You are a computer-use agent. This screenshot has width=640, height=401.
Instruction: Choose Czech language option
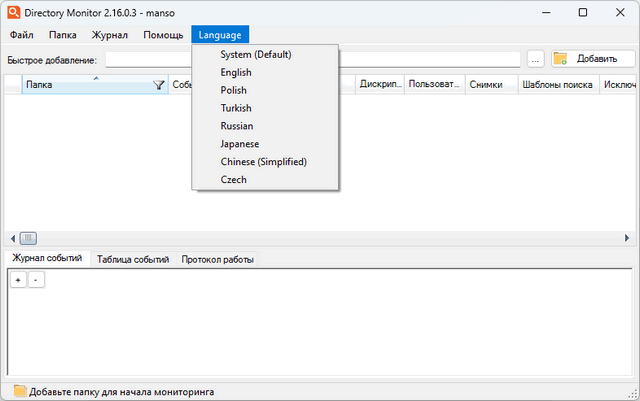(x=265, y=180)
